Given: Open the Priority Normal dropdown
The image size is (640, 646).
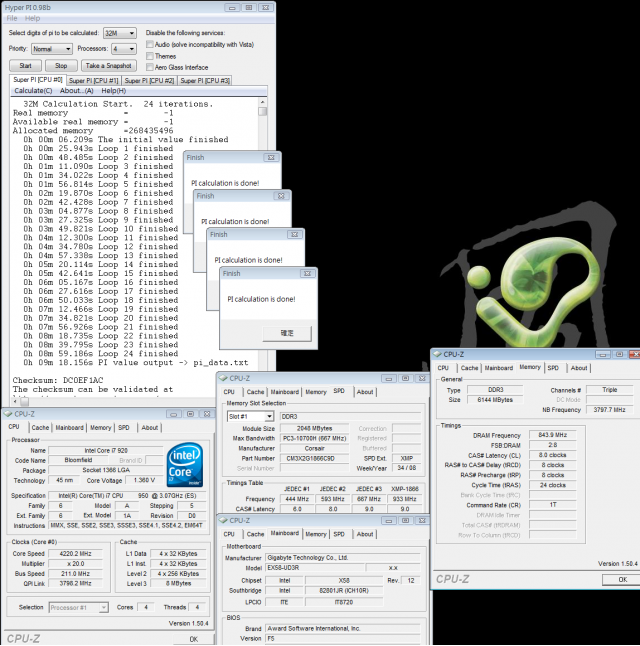Looking at the screenshot, I should click(x=52, y=49).
